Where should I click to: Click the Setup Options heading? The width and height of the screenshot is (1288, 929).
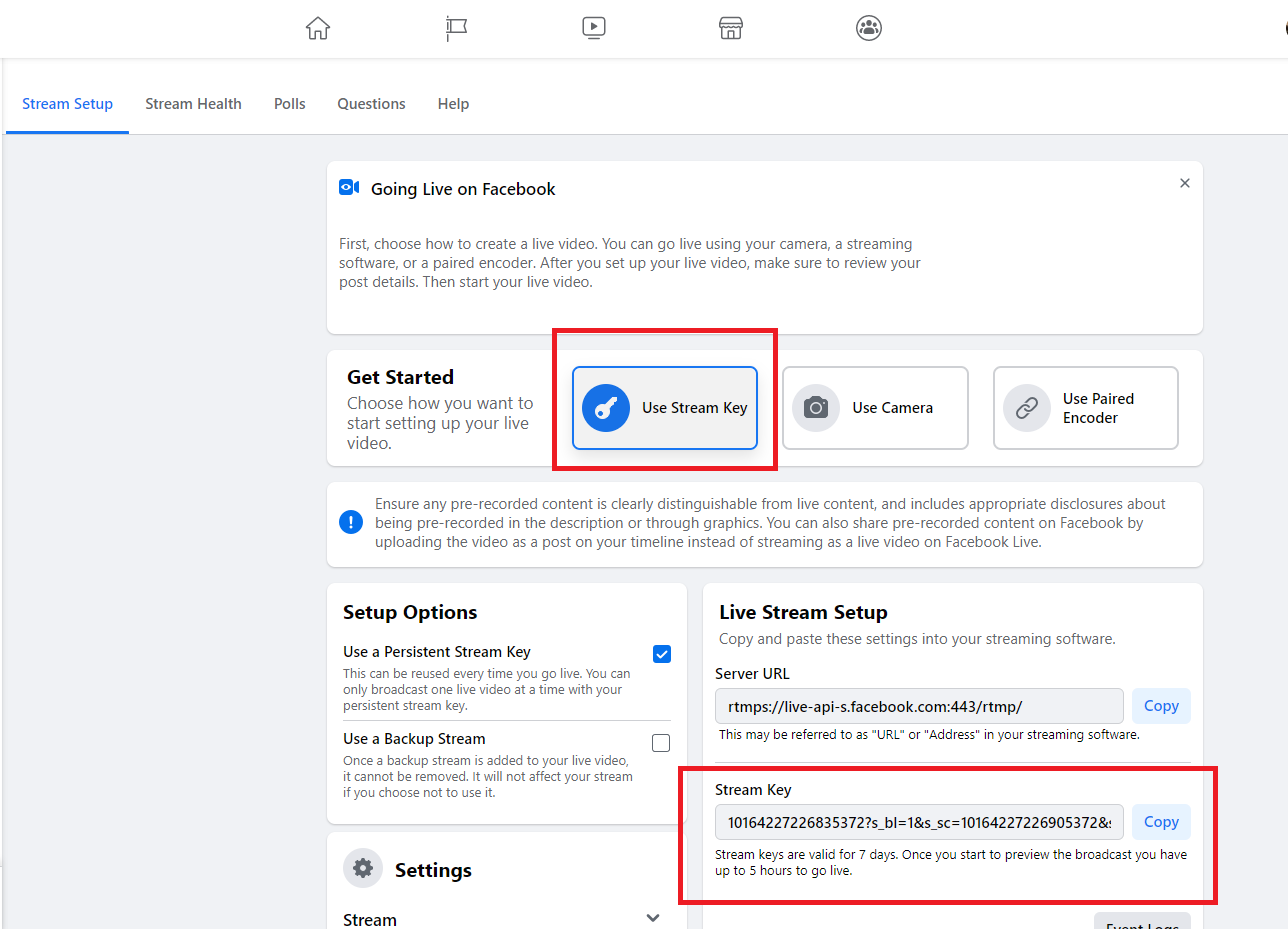coord(410,612)
